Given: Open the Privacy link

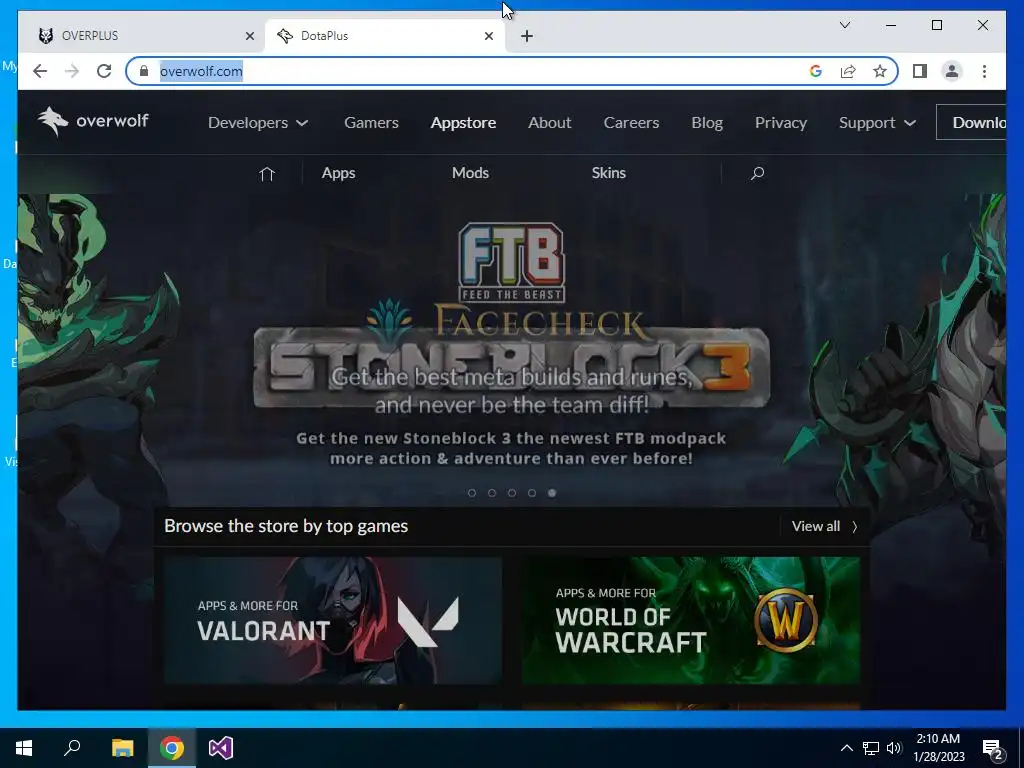Looking at the screenshot, I should tap(780, 122).
